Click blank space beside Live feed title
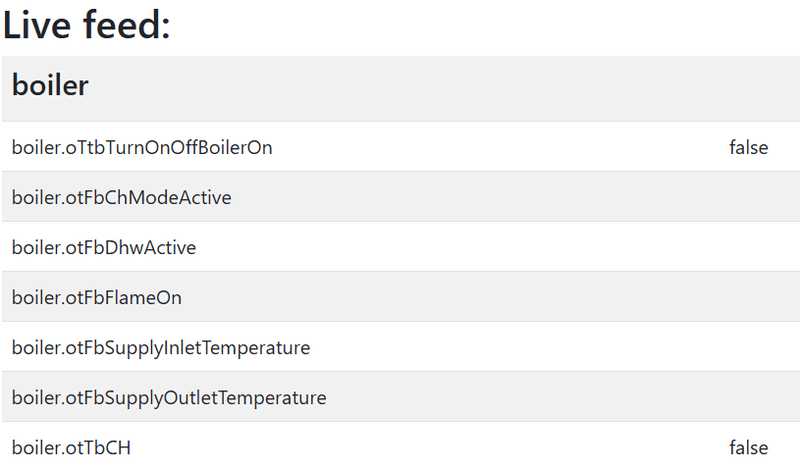 point(485,24)
